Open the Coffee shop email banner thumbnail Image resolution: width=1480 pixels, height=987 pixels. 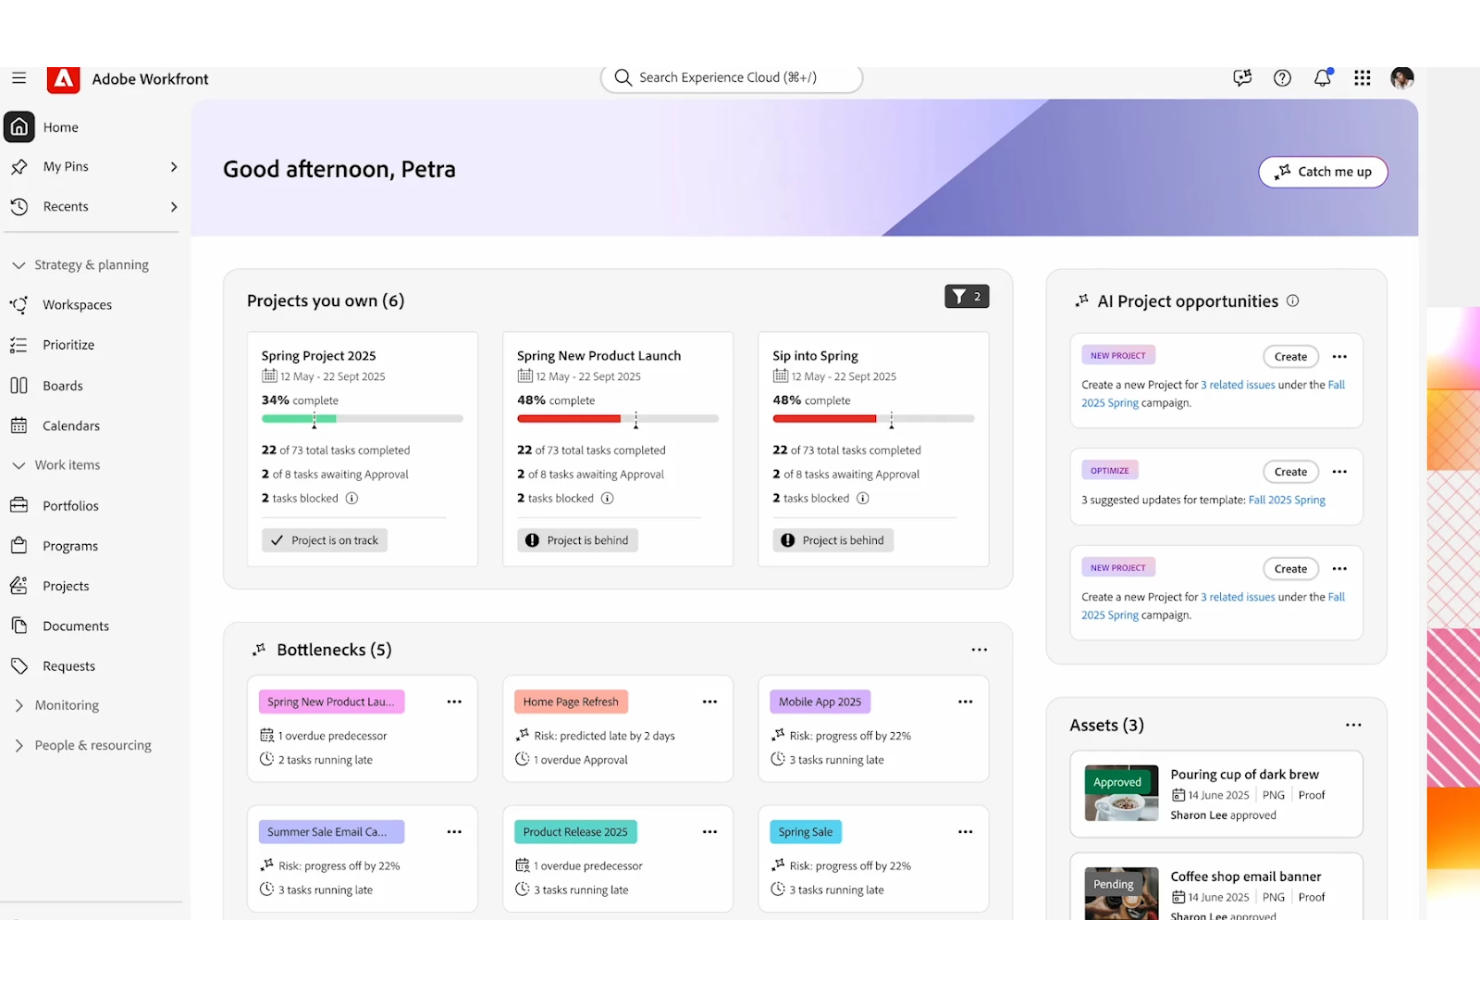point(1122,893)
